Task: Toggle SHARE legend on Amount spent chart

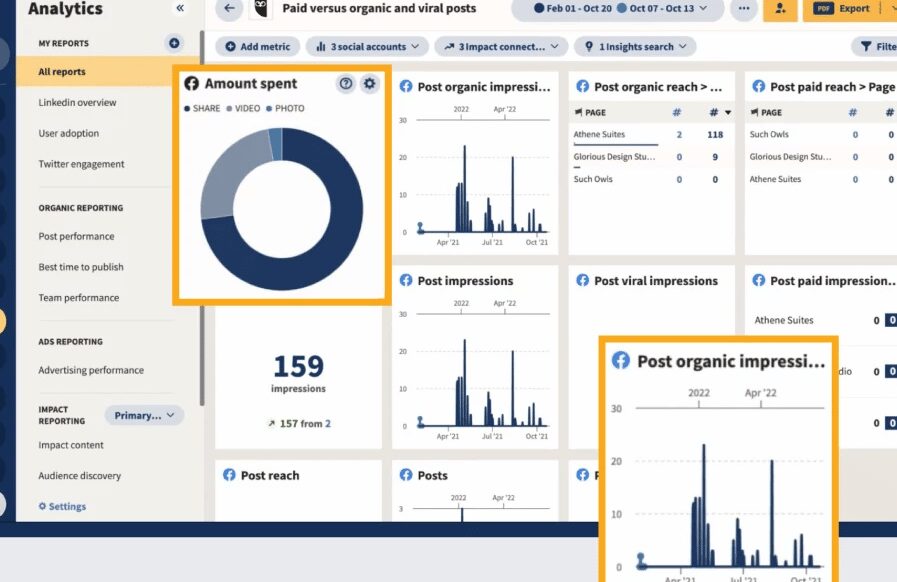Action: [x=202, y=108]
